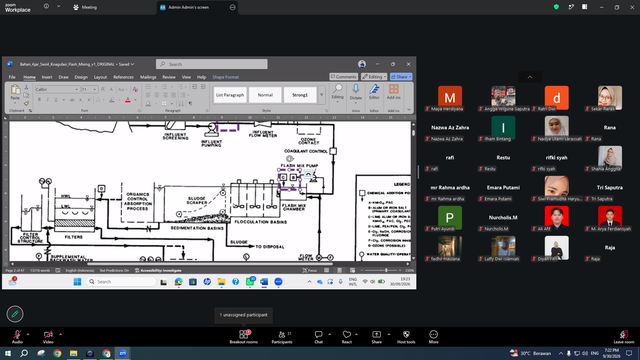Screen dimensions: 640x360
Task: Open the Shape Format tab in Word
Action: pos(225,77)
